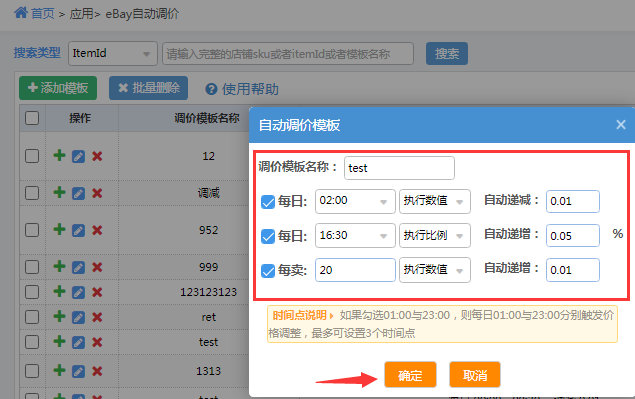Click the orange 确定 button
The width and height of the screenshot is (635, 399).
click(x=410, y=375)
